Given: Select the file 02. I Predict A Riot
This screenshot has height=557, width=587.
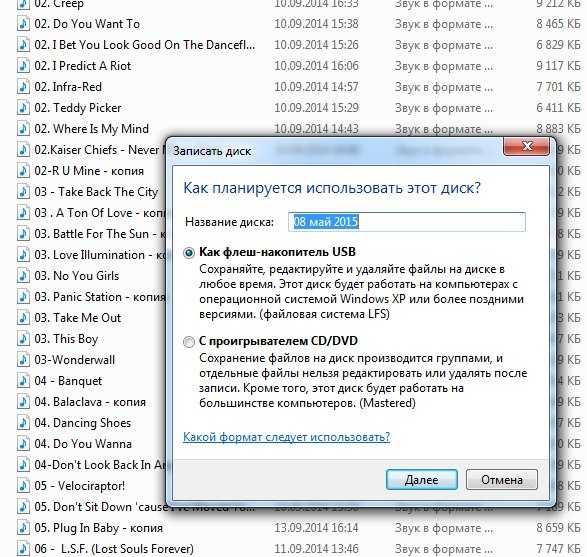Looking at the screenshot, I should click(298, 66).
